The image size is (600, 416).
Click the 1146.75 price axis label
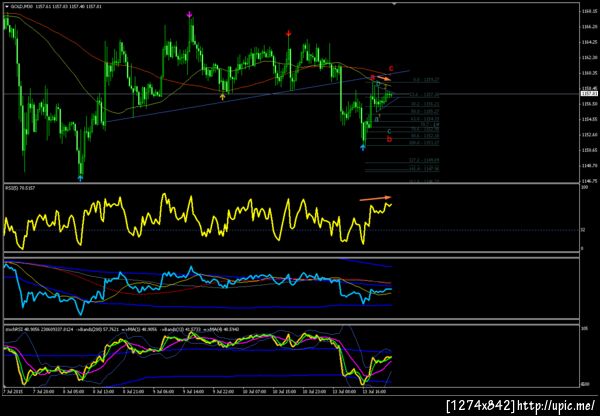[x=588, y=181]
